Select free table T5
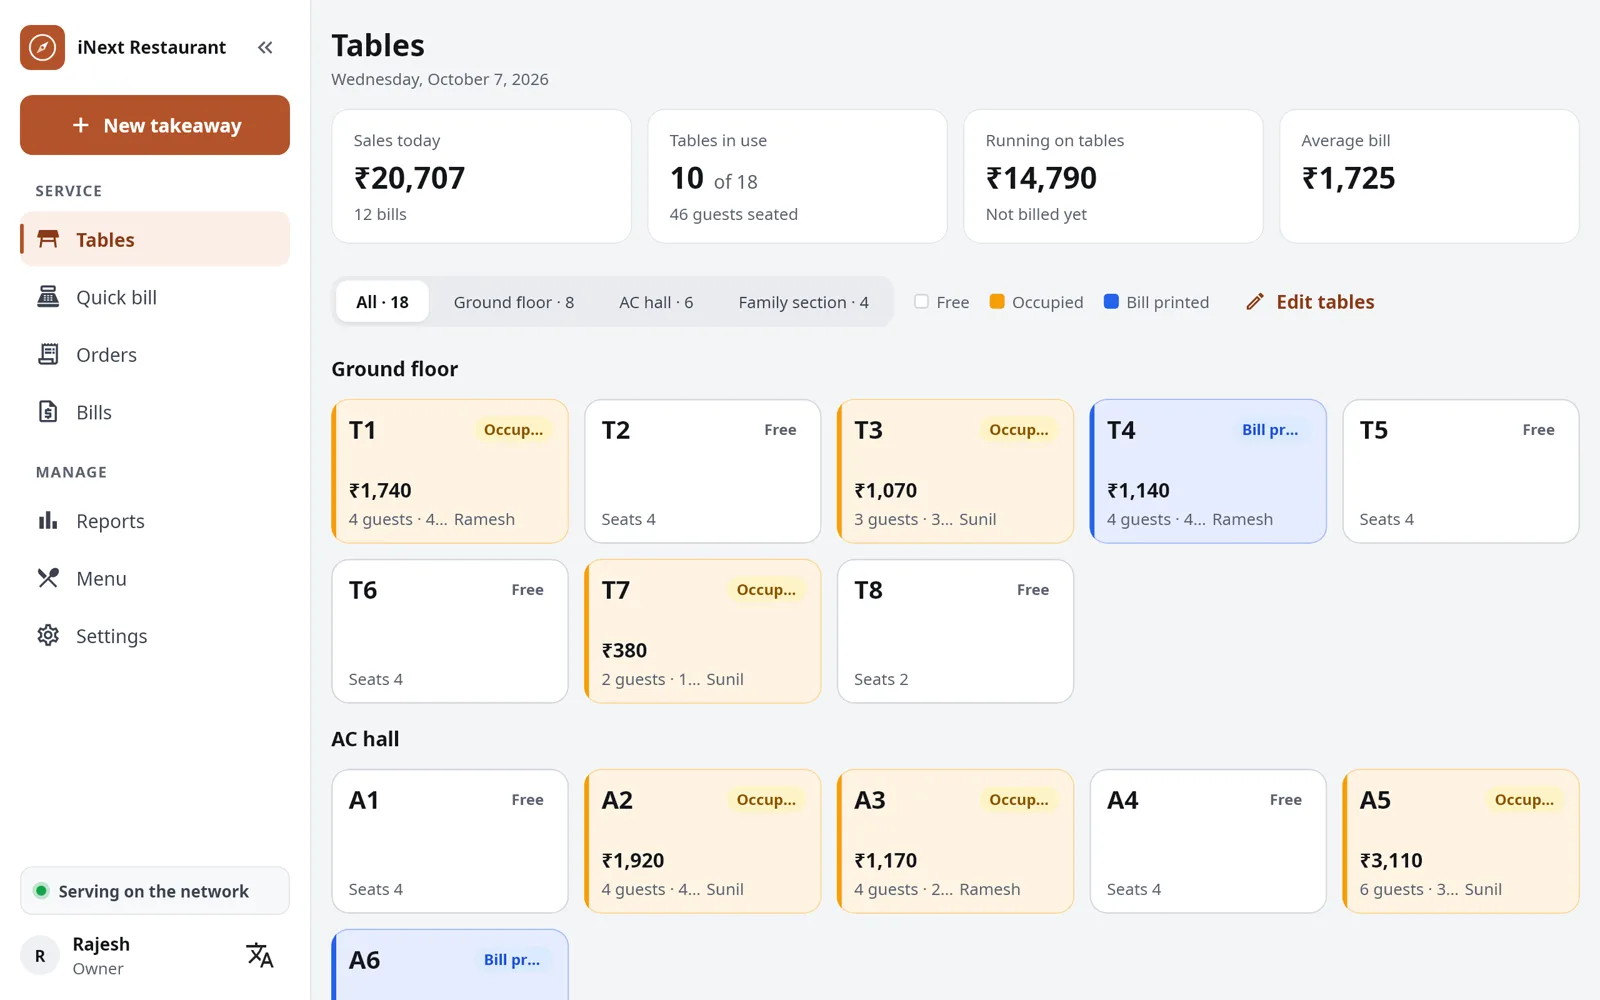The height and width of the screenshot is (1000, 1600). (1461, 471)
